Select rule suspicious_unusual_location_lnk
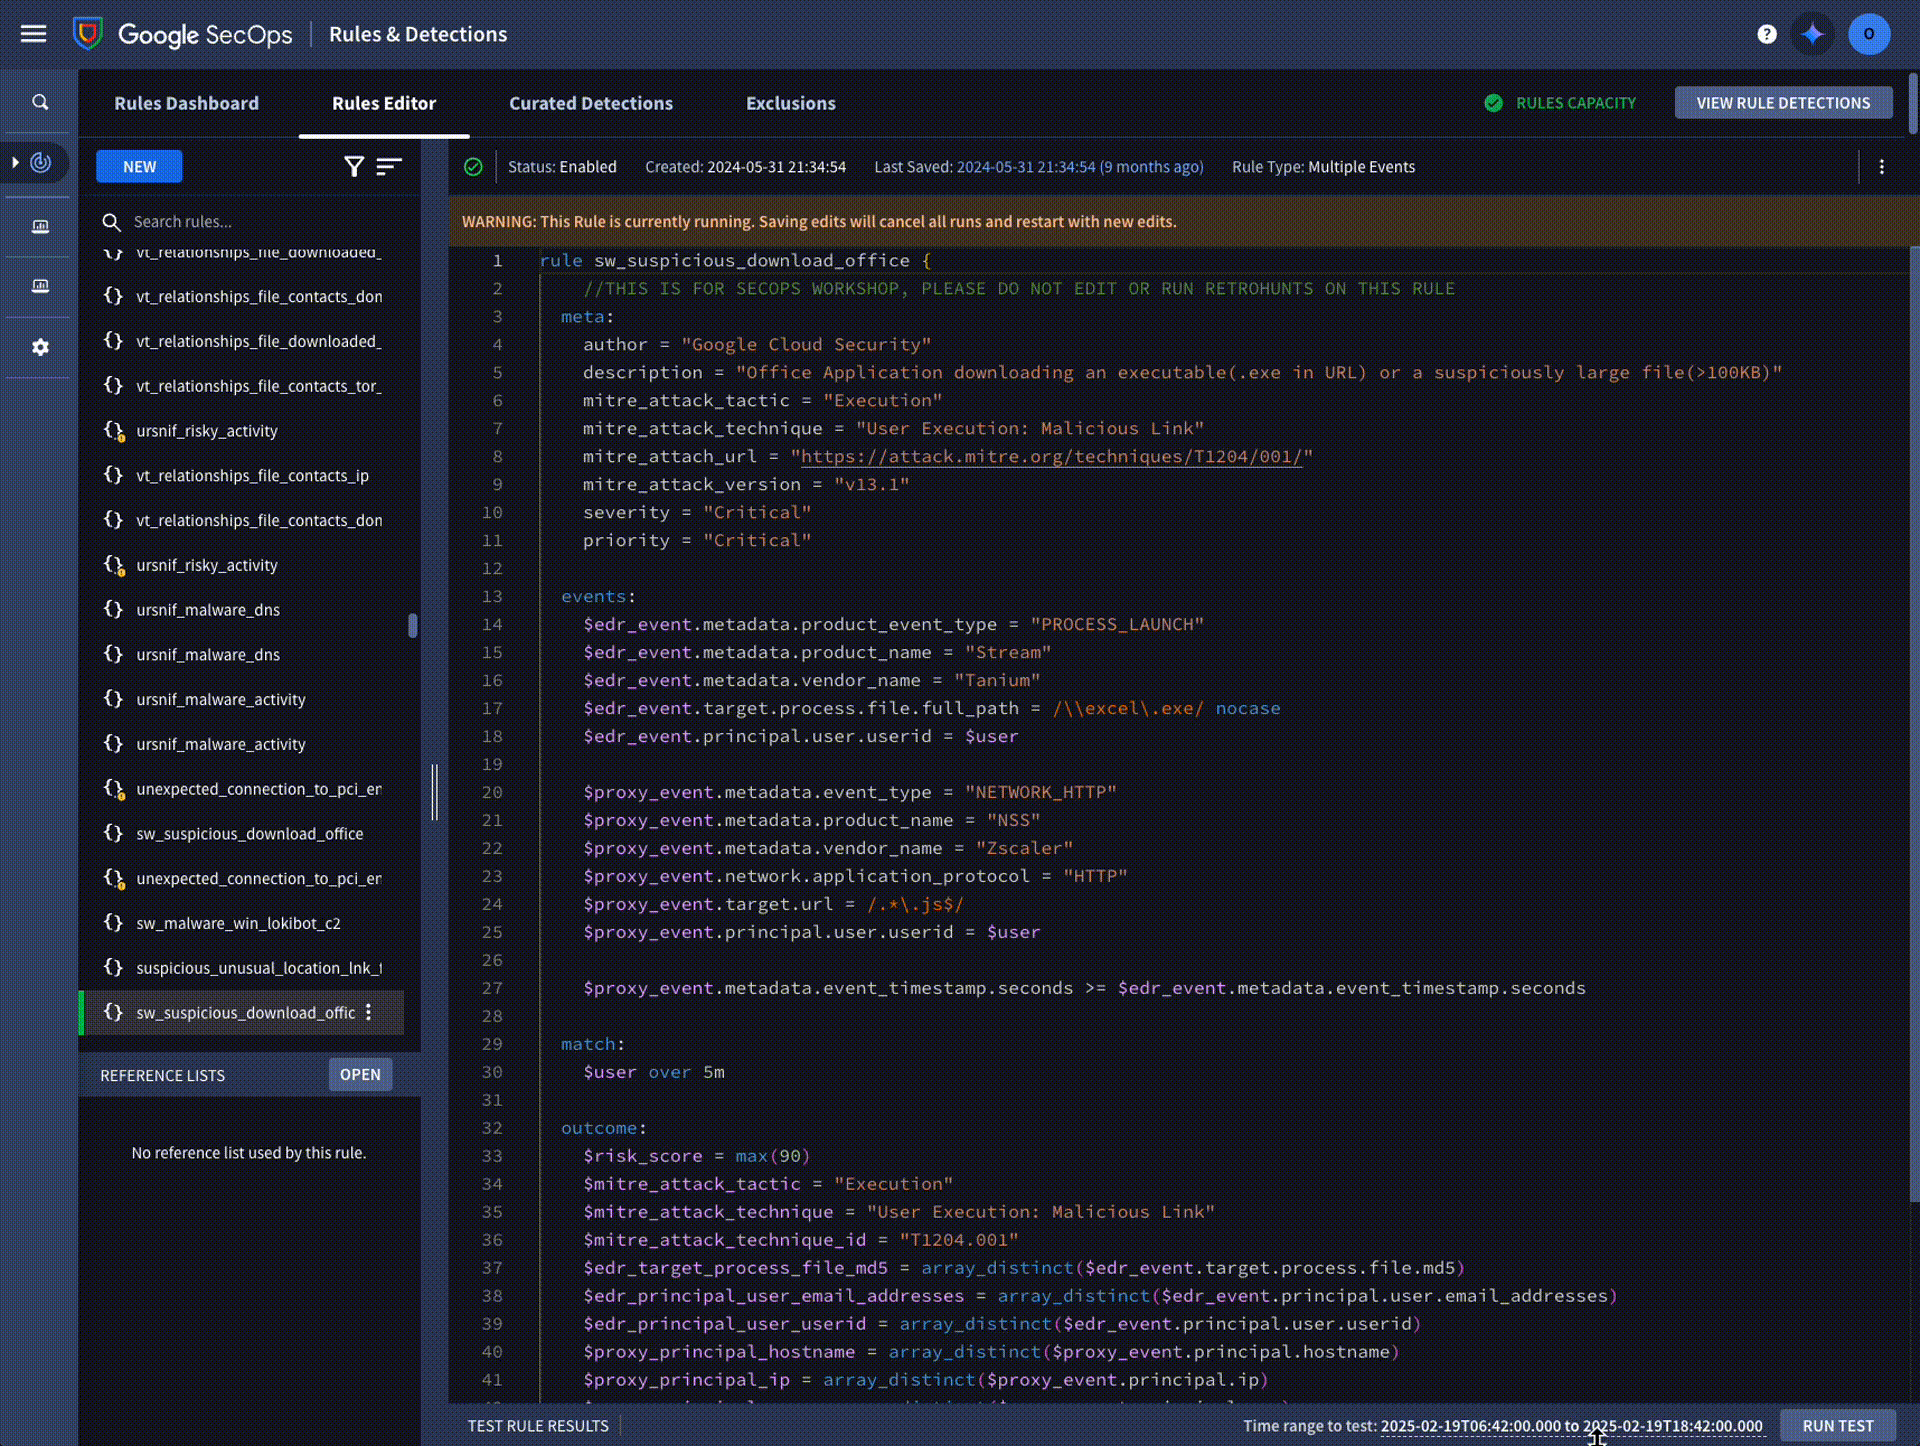This screenshot has width=1920, height=1446. (x=258, y=968)
